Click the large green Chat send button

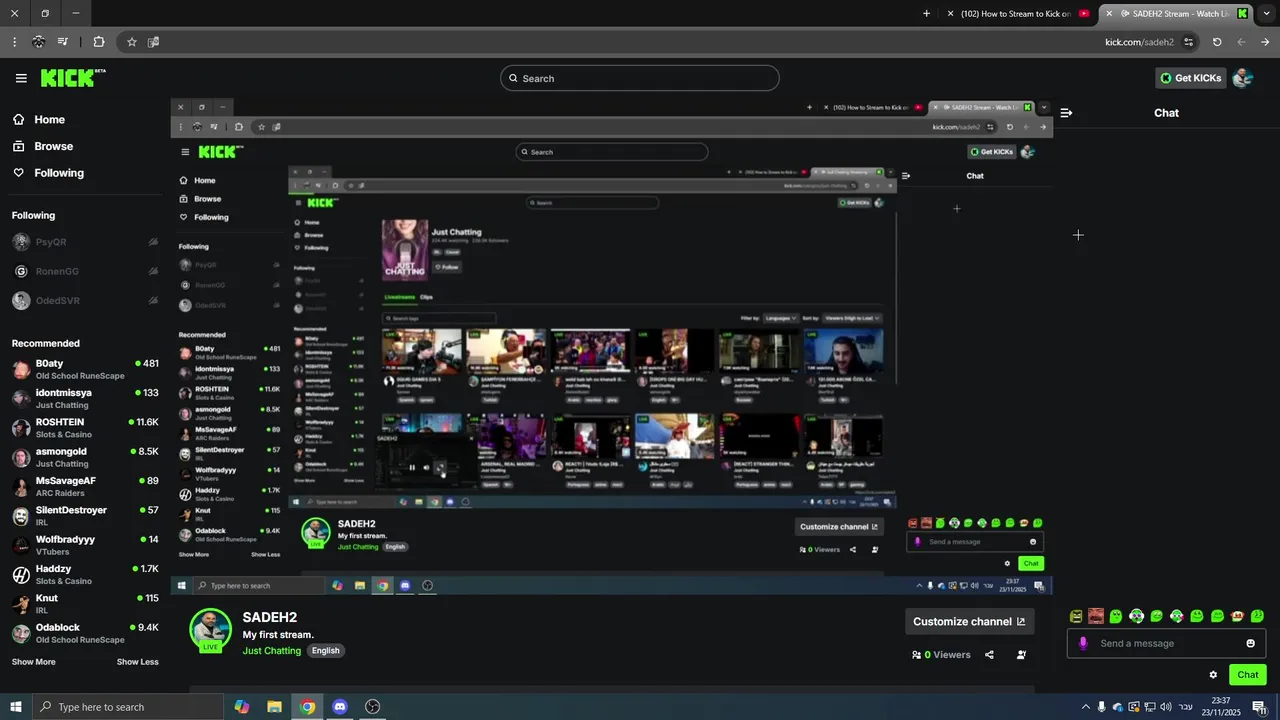(x=1247, y=675)
